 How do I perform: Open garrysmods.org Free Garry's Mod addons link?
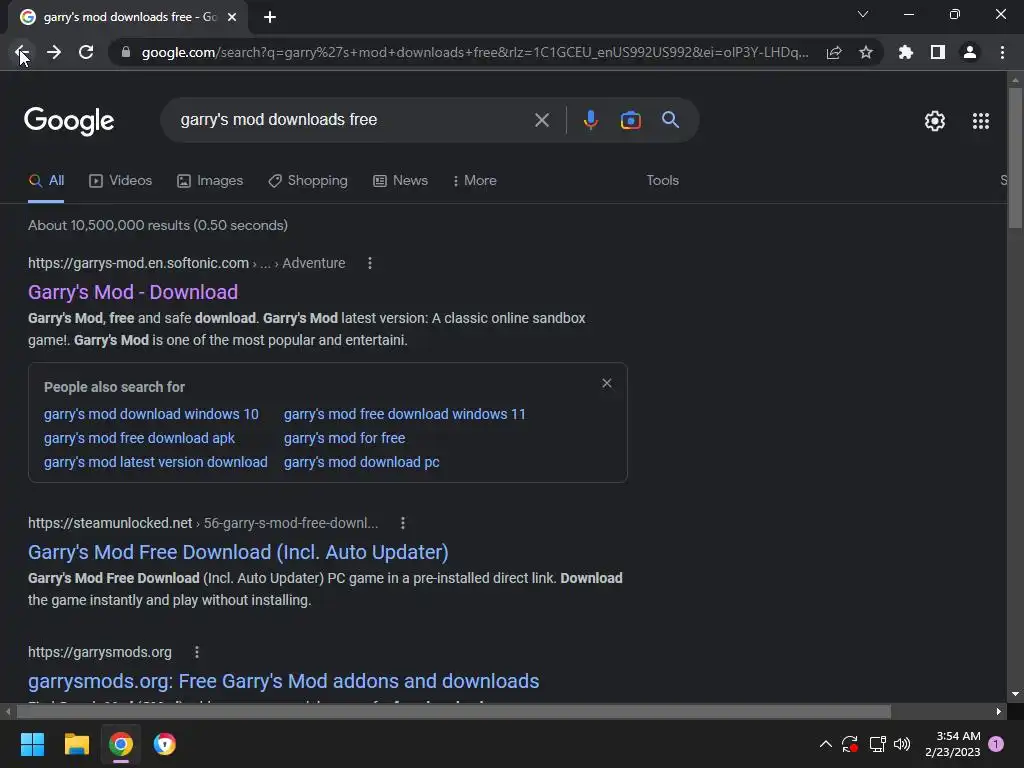tap(283, 681)
